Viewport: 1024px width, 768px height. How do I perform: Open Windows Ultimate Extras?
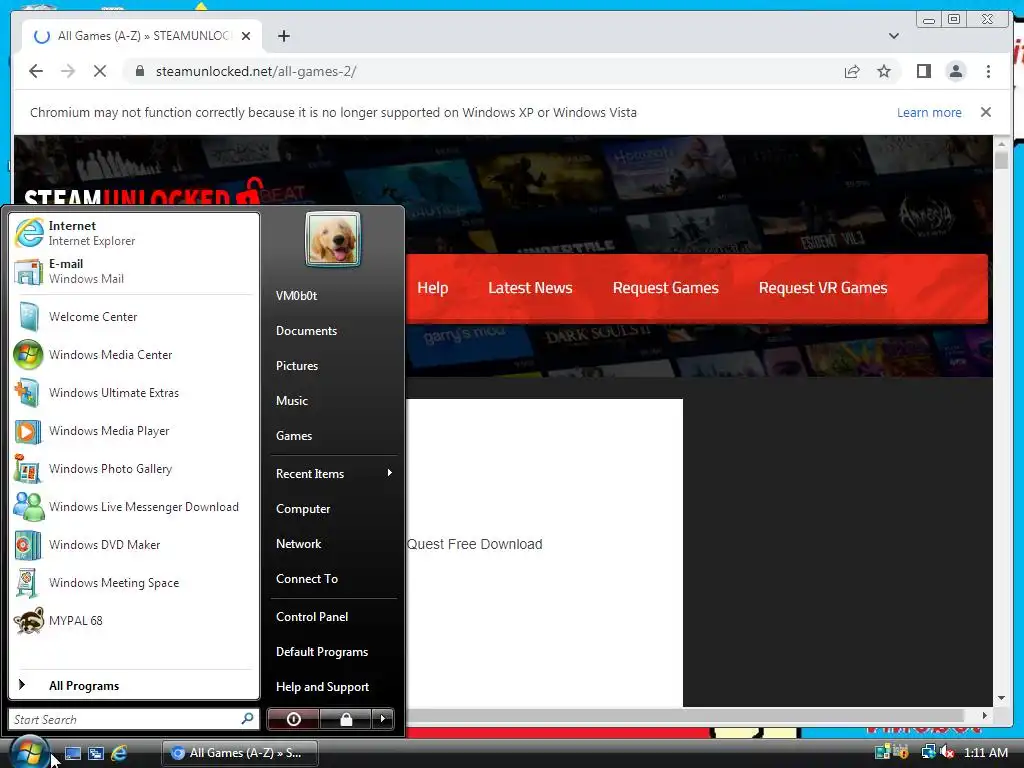tap(134, 392)
